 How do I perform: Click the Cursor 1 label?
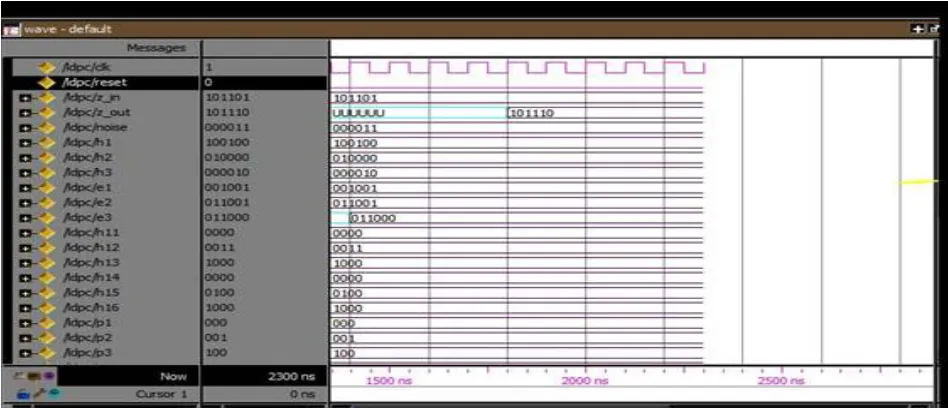161,395
